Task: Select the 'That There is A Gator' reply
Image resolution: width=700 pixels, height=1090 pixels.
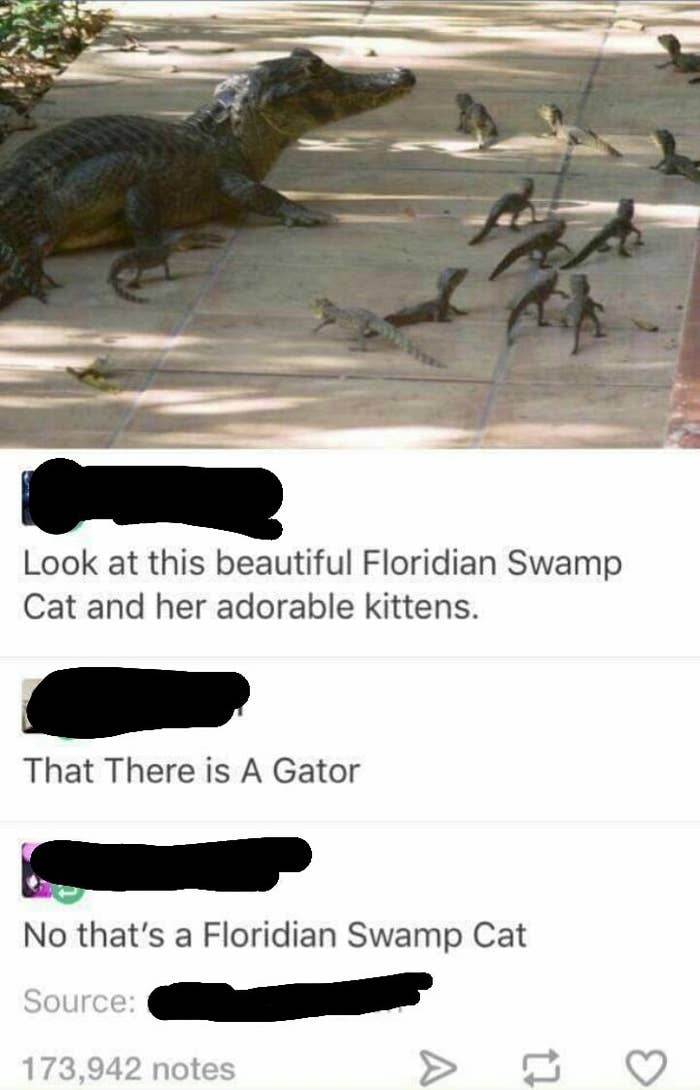Action: [x=191, y=771]
